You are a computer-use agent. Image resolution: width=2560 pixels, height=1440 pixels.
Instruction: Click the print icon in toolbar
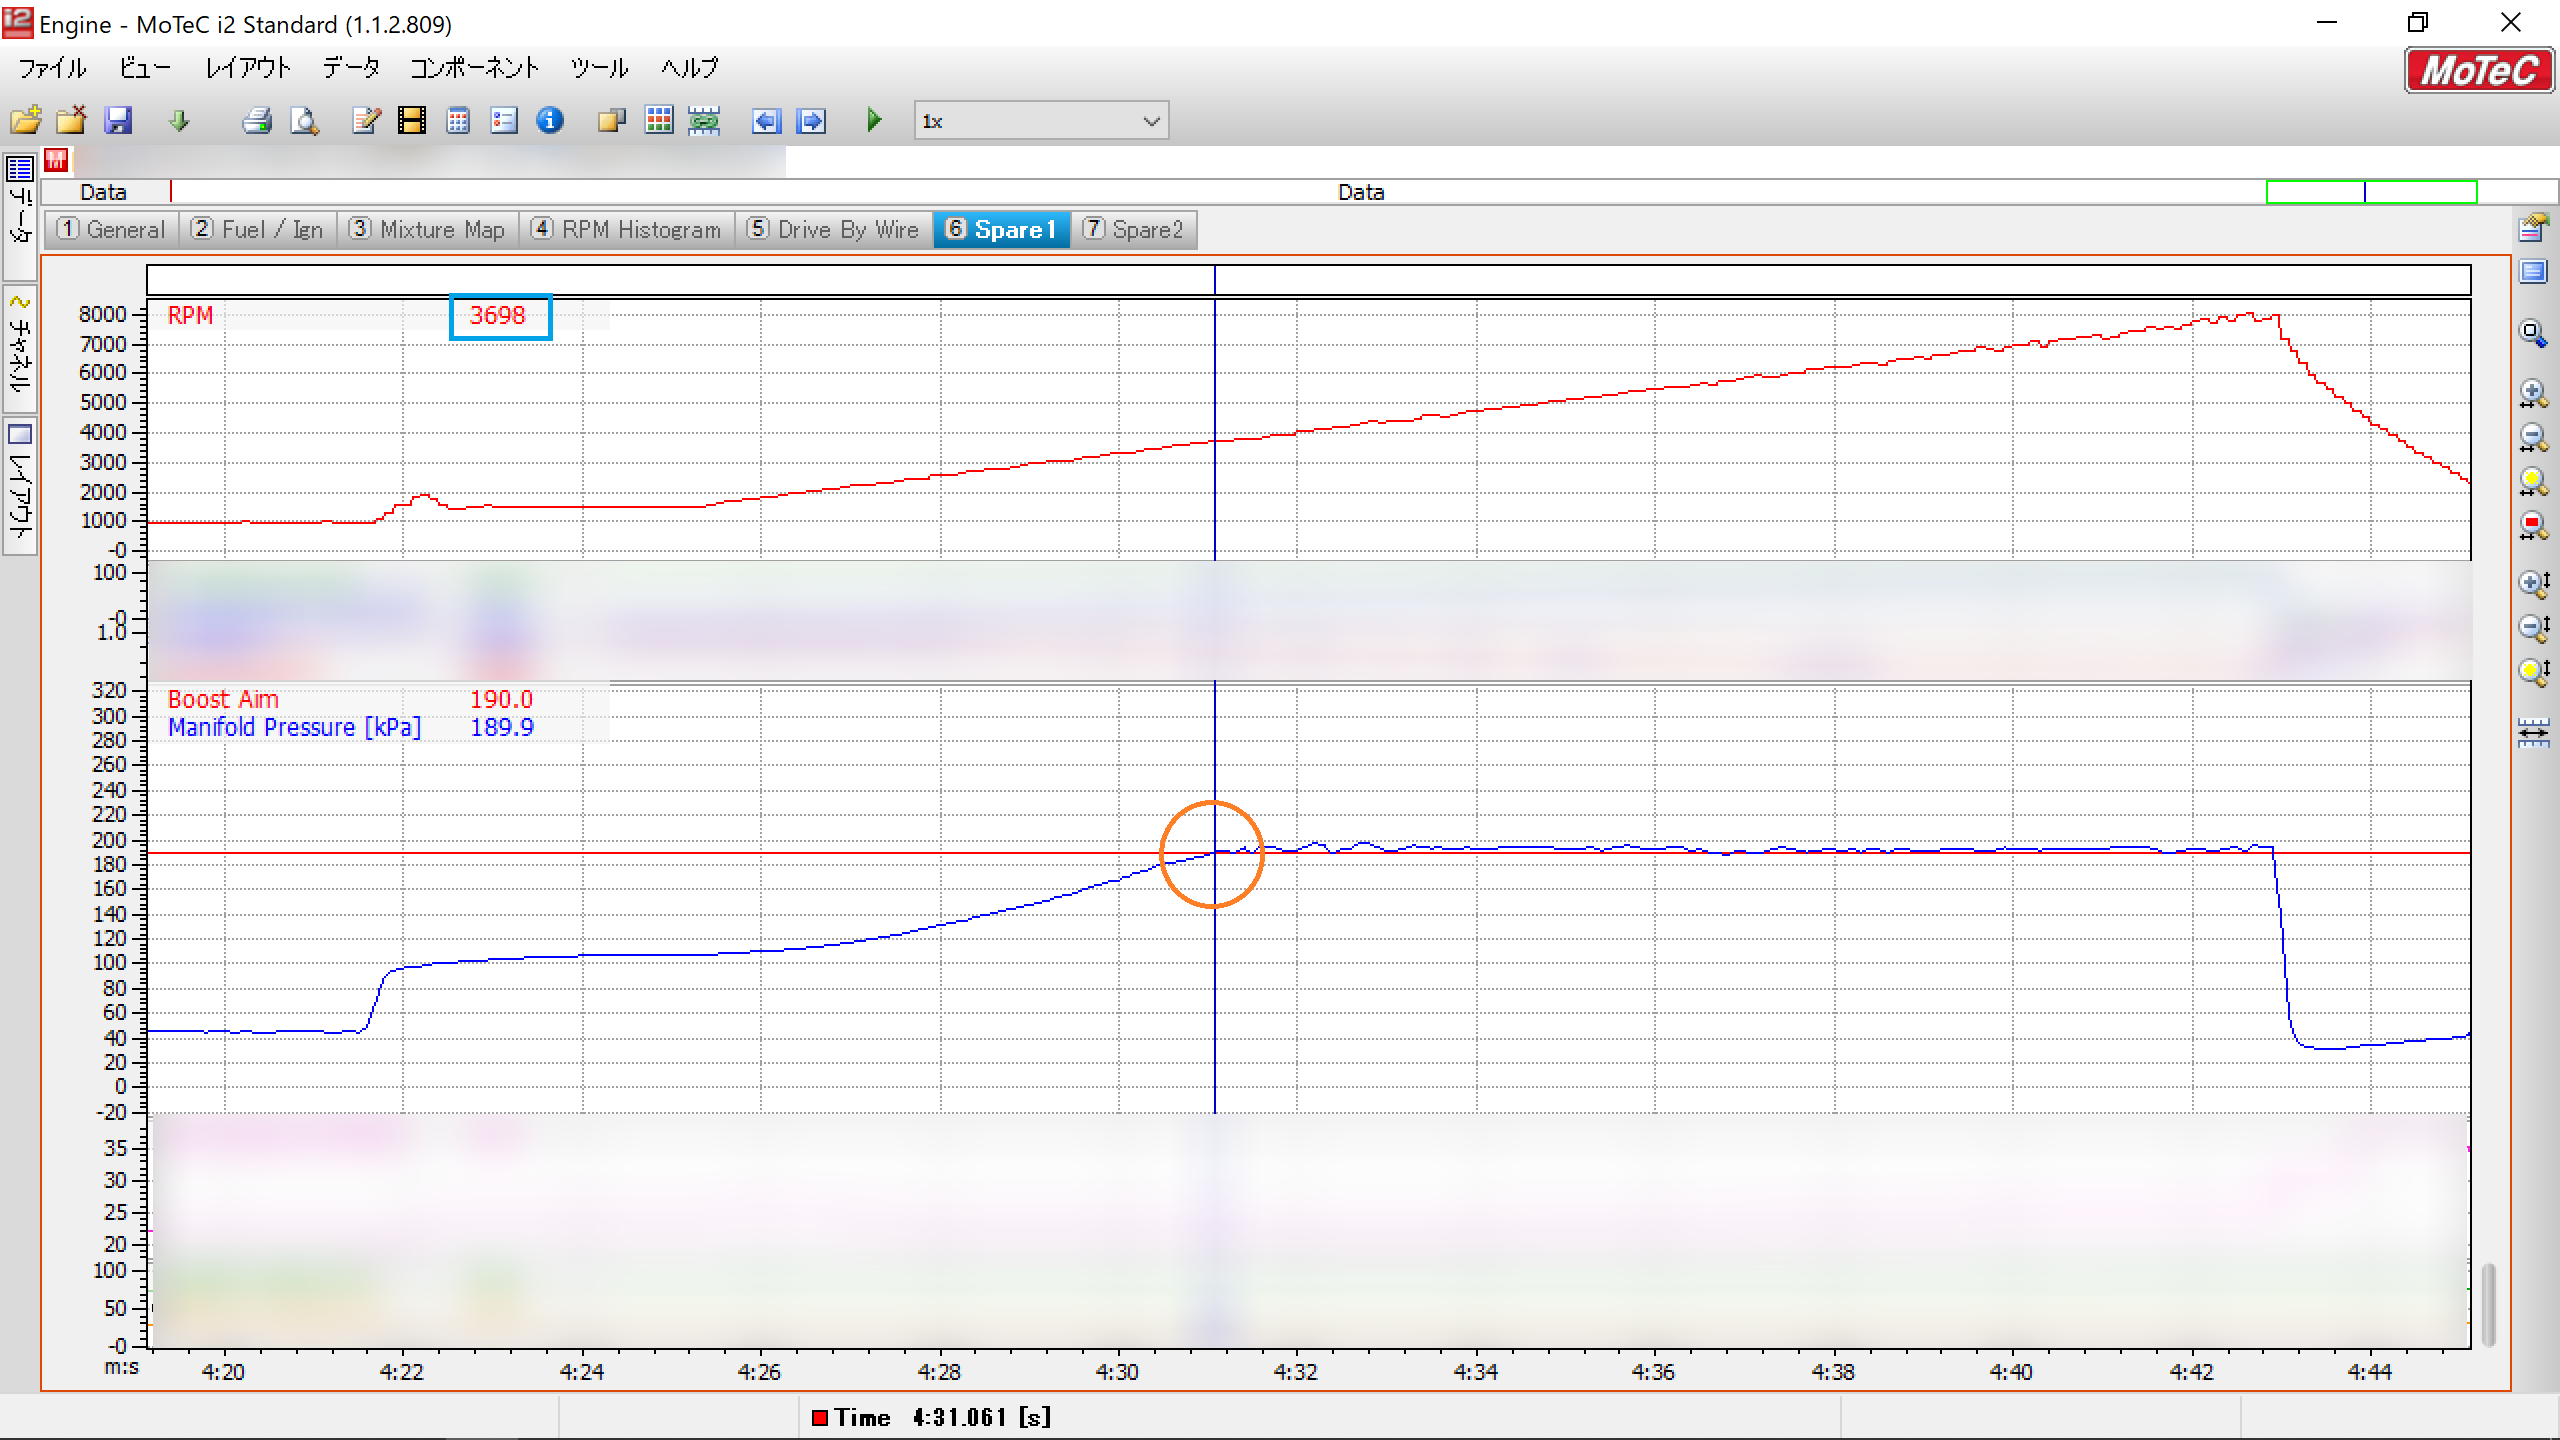(257, 121)
